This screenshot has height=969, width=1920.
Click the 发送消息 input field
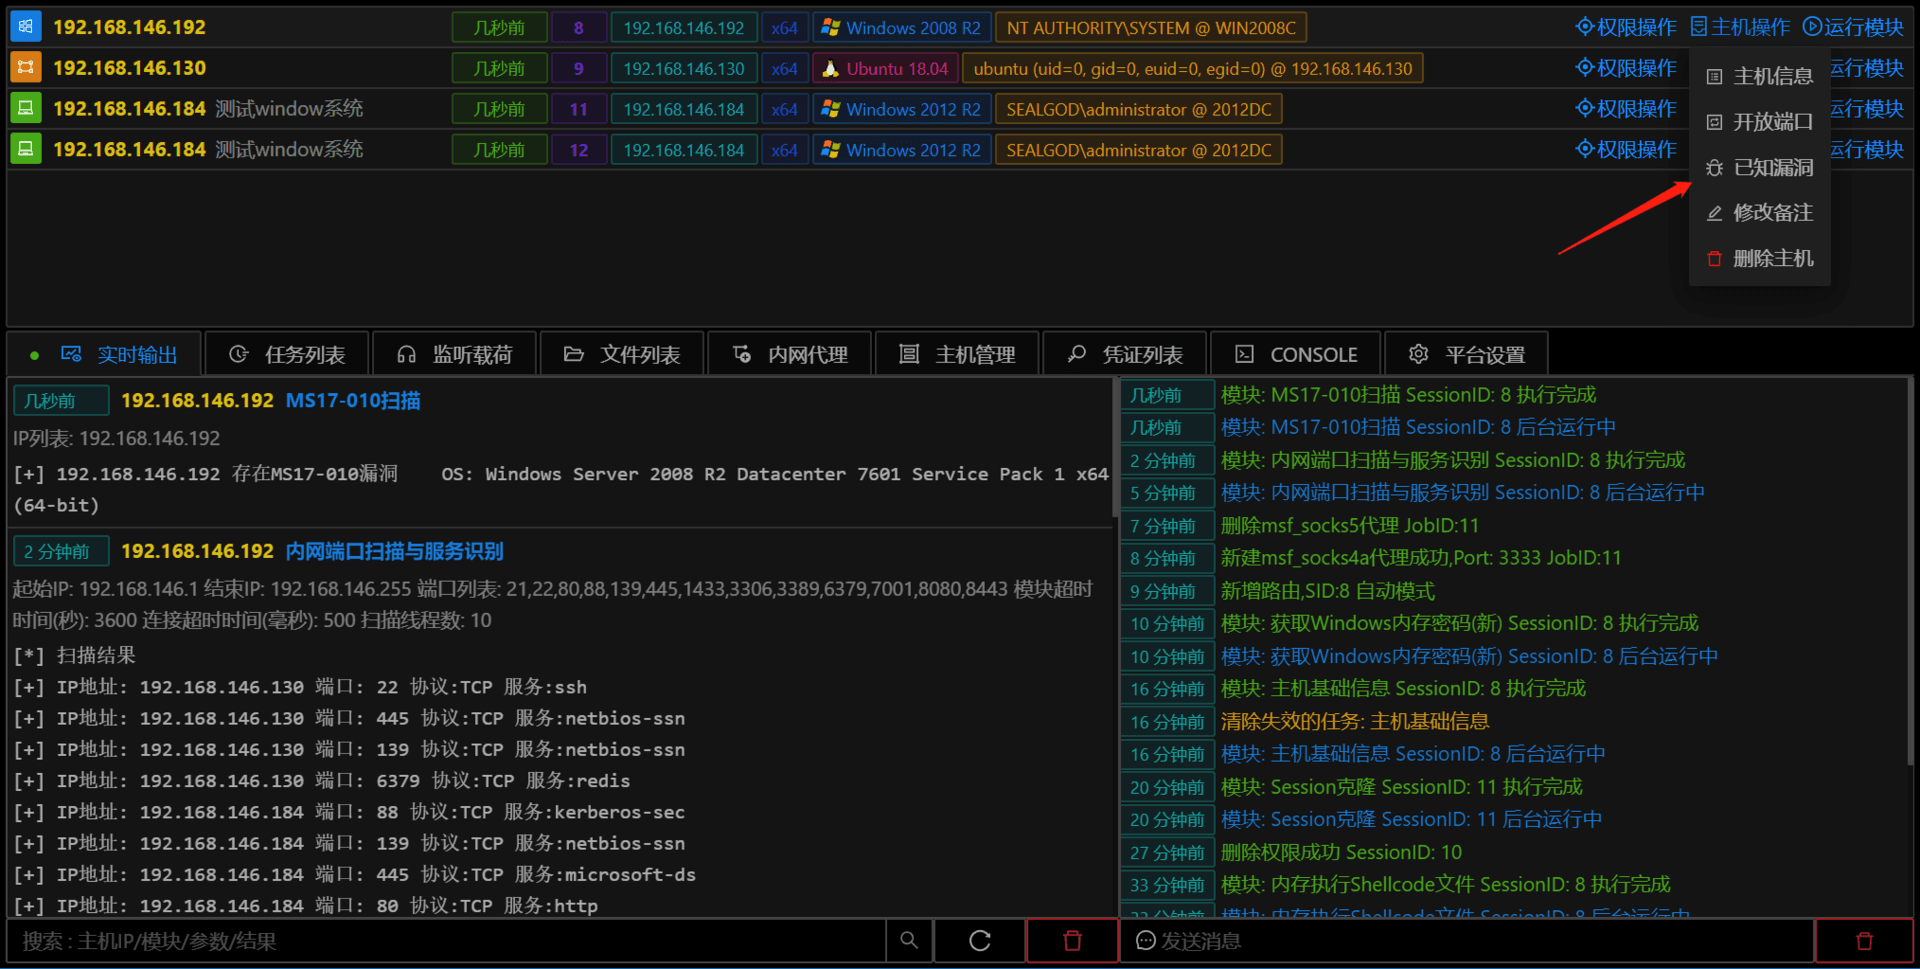click(1467, 941)
